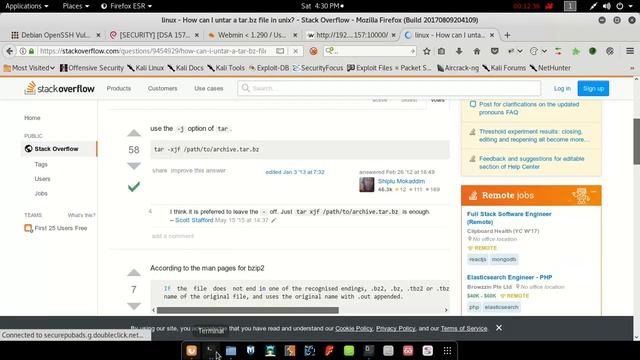This screenshot has width=640, height=360.
Task: Open Jobs in the left sidebar
Action: tap(41, 193)
